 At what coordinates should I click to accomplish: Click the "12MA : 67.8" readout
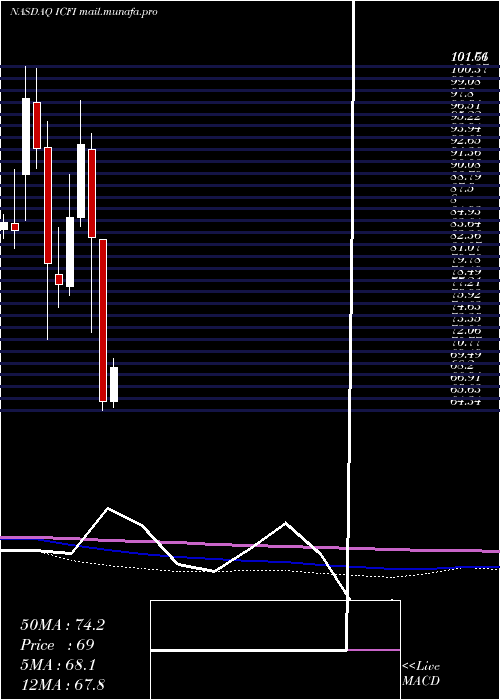point(62,684)
